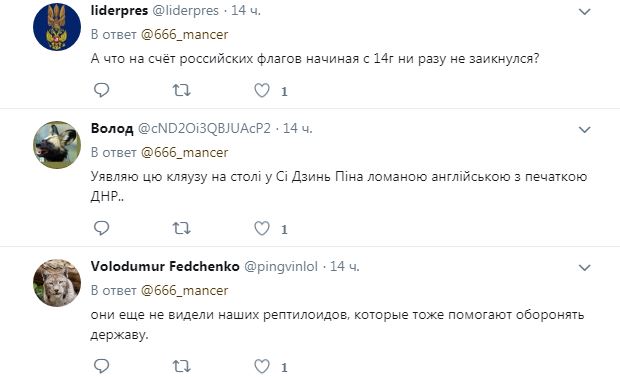Open the @liderpres handle link
Viewport: 620px width, 377px height.
(185, 11)
